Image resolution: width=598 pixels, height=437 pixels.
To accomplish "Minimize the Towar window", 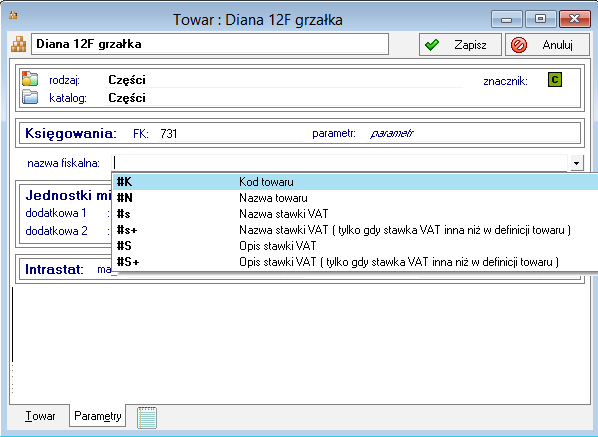I will coord(506,19).
